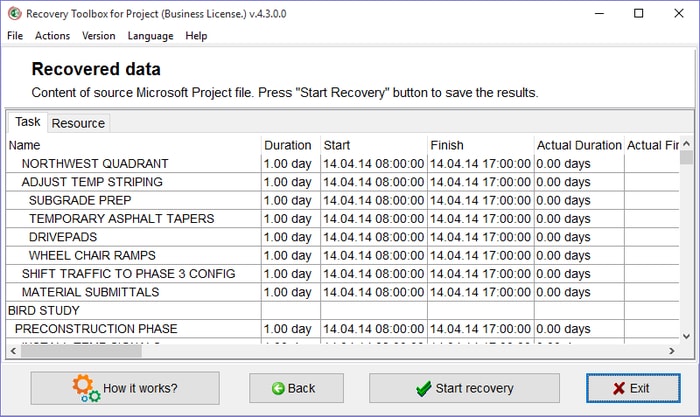Open the File menu

15,36
